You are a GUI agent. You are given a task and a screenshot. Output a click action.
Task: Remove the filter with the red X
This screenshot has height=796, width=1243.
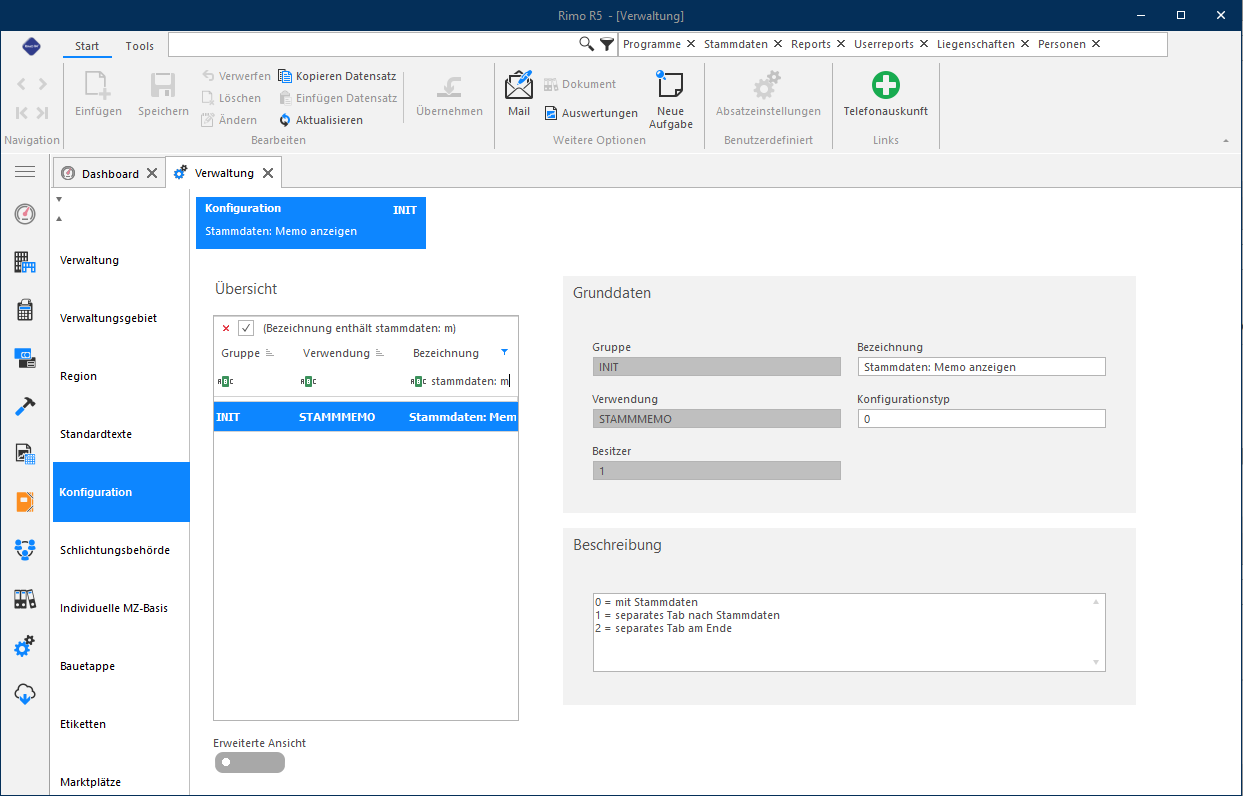(x=226, y=328)
